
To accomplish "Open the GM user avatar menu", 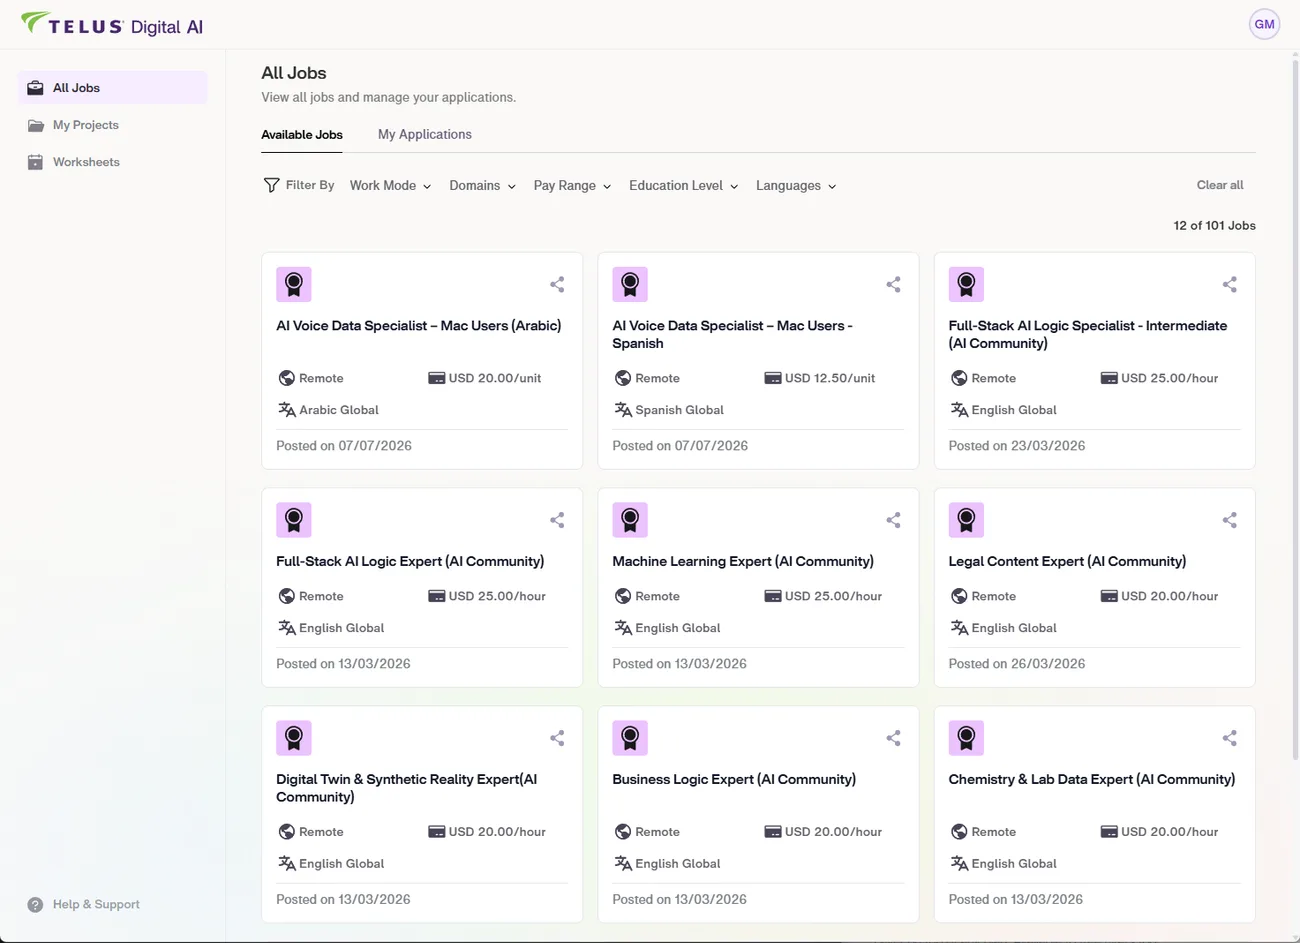I will pos(1264,24).
